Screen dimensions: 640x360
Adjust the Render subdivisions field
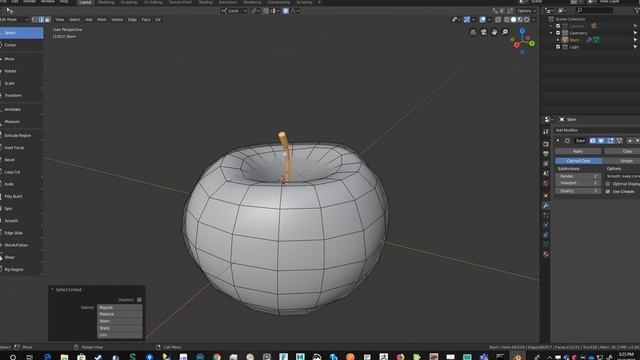point(578,176)
